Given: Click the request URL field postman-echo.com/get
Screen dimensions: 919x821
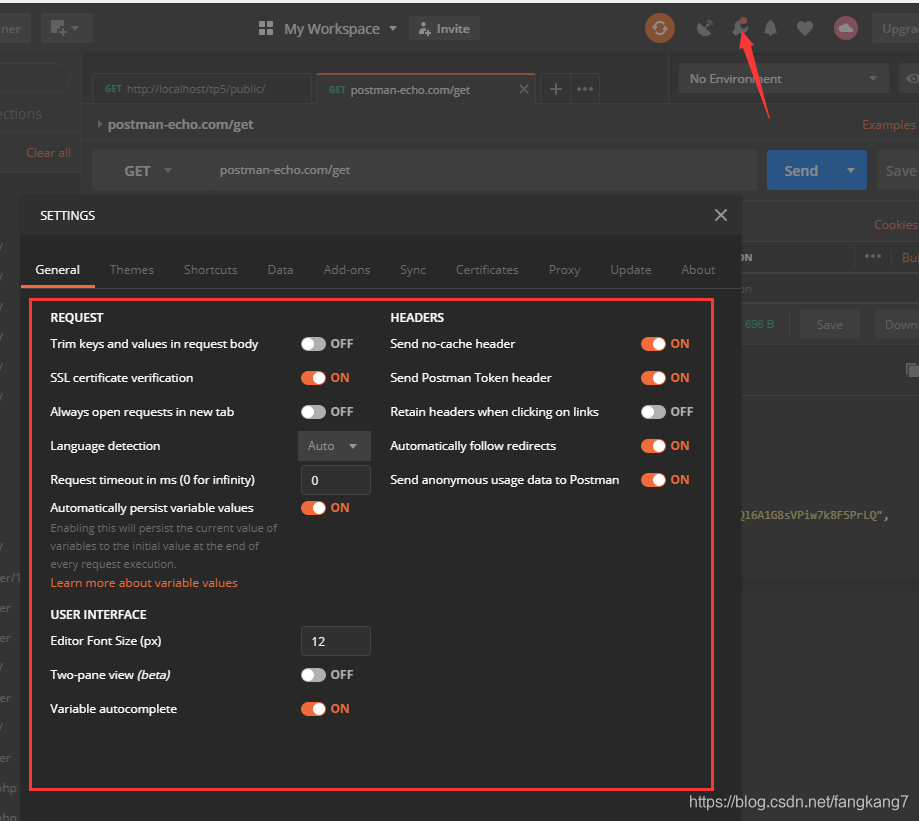Looking at the screenshot, I should [x=483, y=170].
